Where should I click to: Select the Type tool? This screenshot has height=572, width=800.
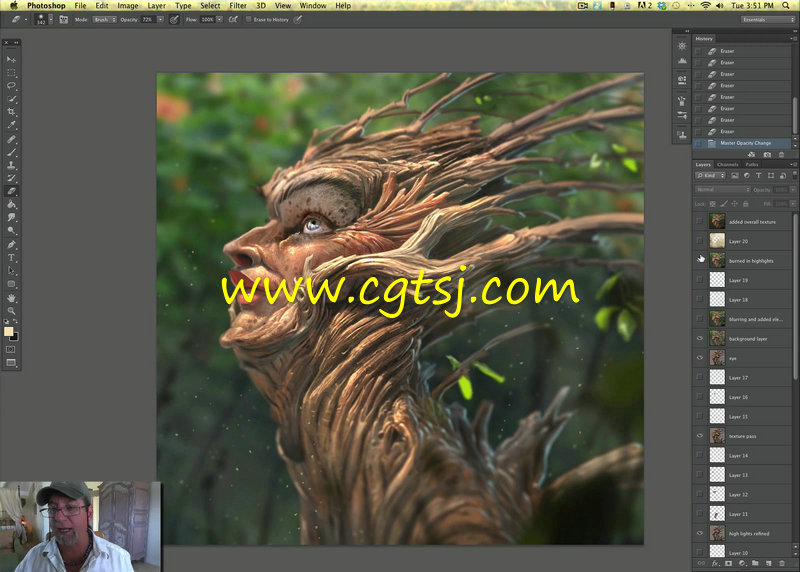[11, 258]
